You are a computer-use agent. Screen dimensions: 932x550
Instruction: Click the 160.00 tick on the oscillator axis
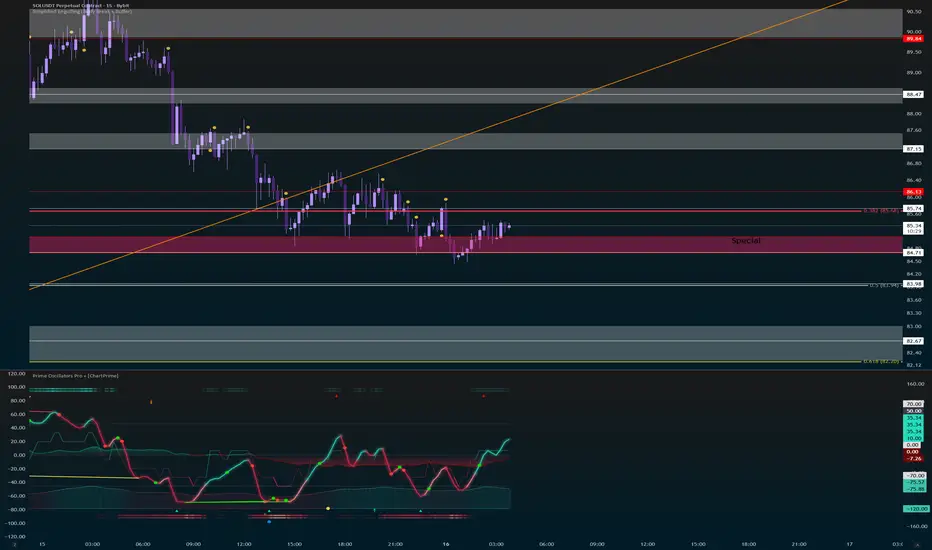(915, 384)
